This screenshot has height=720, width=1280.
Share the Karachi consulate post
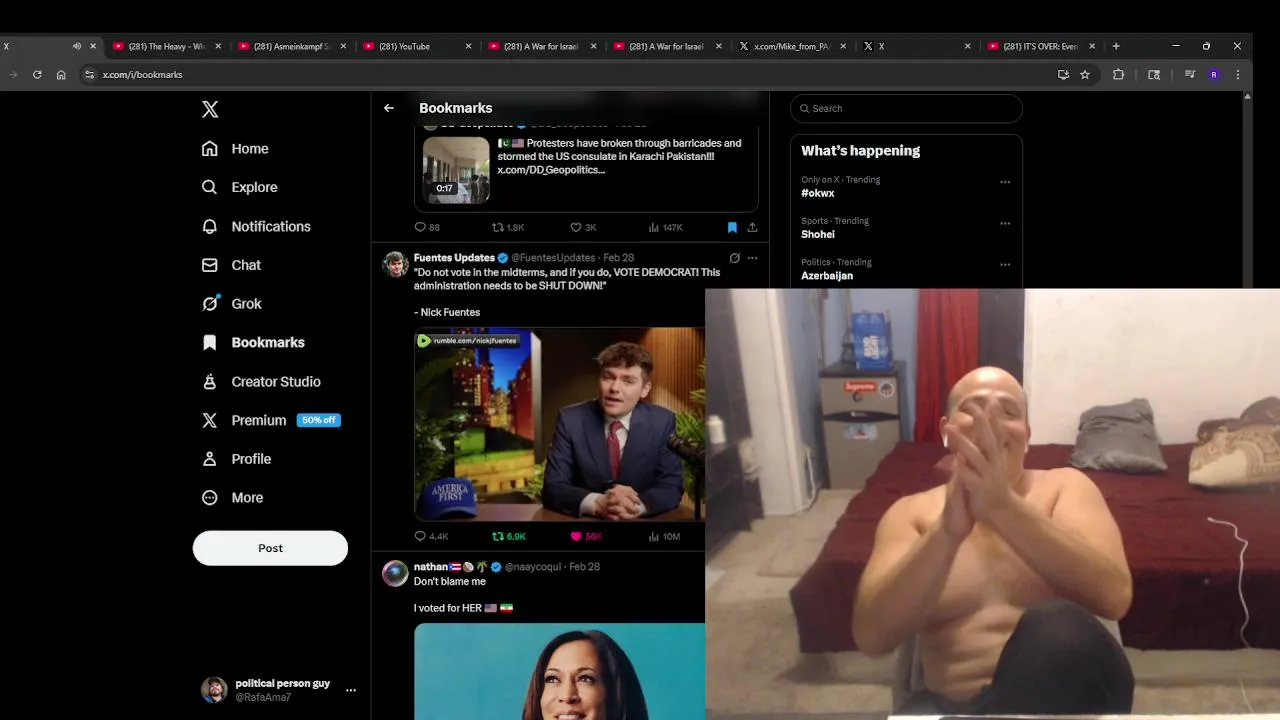coord(752,227)
